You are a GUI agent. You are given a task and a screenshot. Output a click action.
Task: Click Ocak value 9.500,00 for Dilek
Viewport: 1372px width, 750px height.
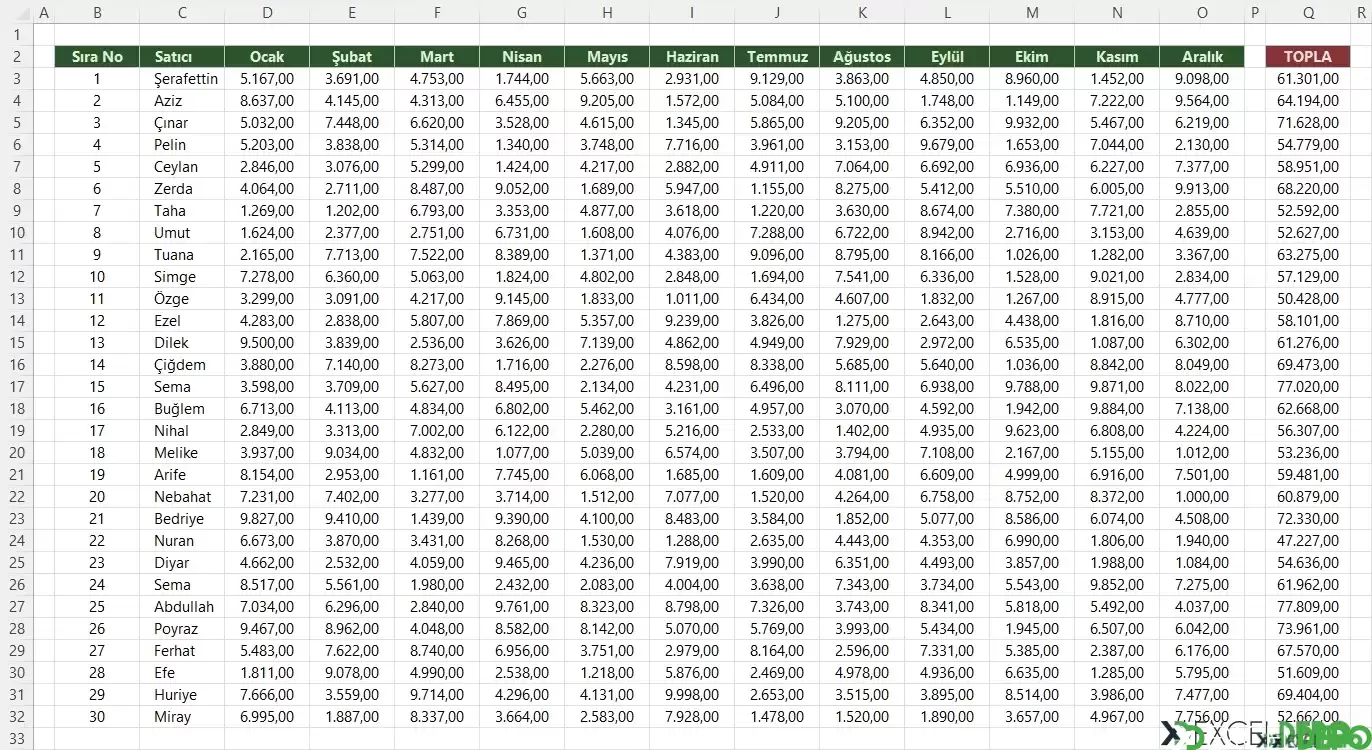pos(267,343)
